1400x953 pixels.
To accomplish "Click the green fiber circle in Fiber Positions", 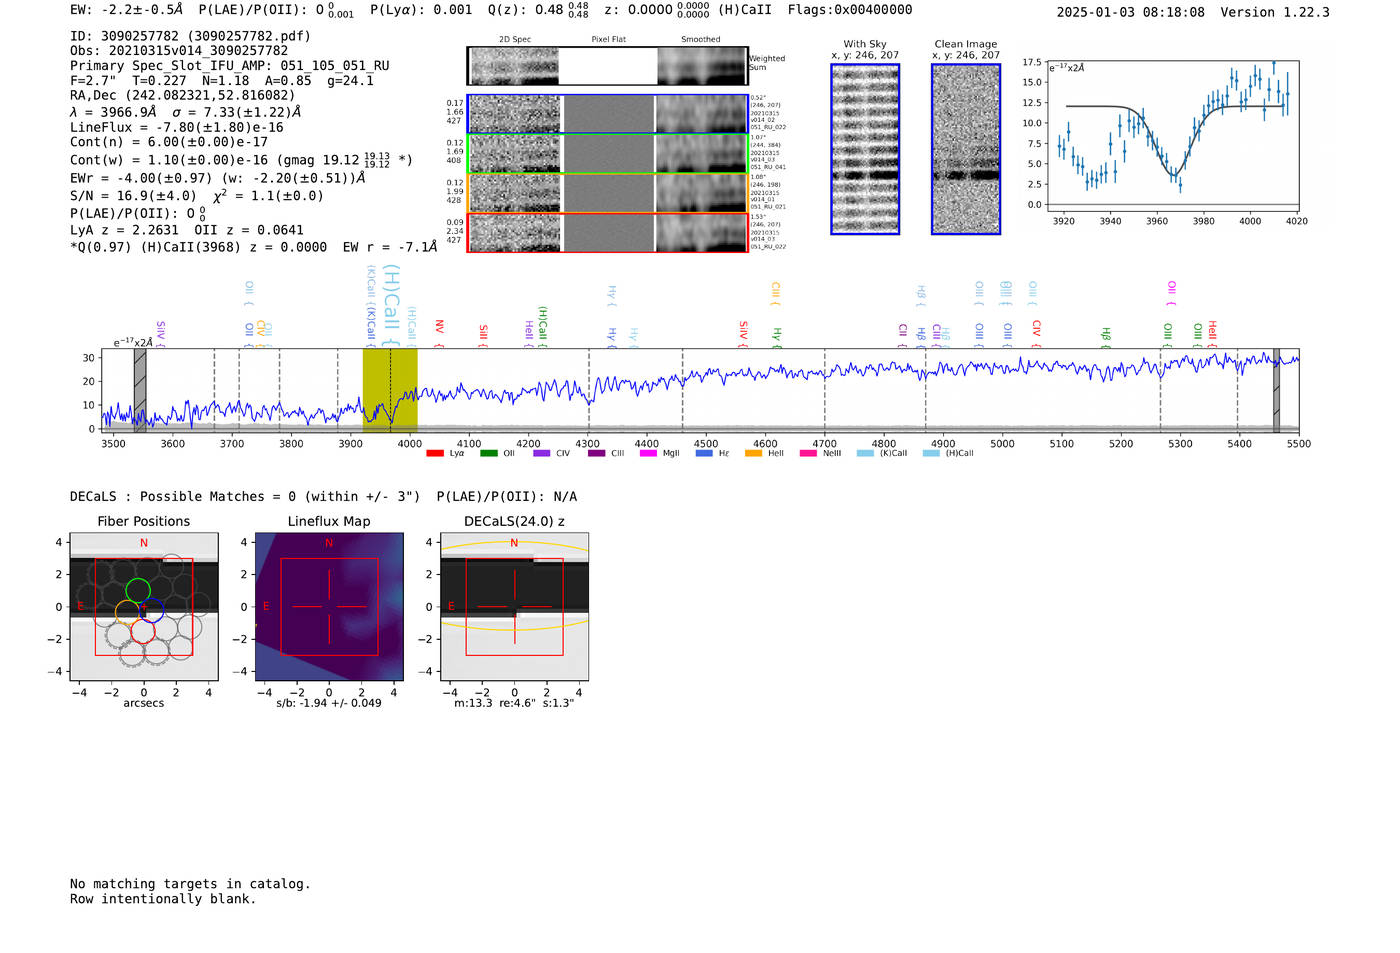I will (x=138, y=590).
